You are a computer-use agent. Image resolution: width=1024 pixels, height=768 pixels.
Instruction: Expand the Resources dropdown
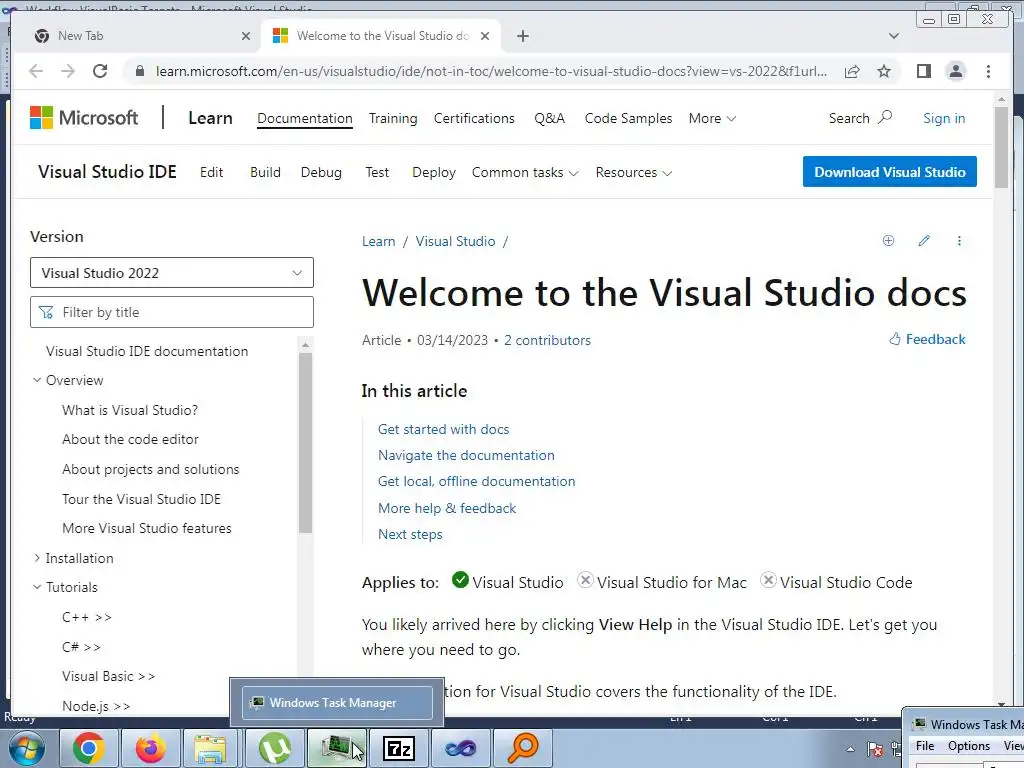(633, 172)
